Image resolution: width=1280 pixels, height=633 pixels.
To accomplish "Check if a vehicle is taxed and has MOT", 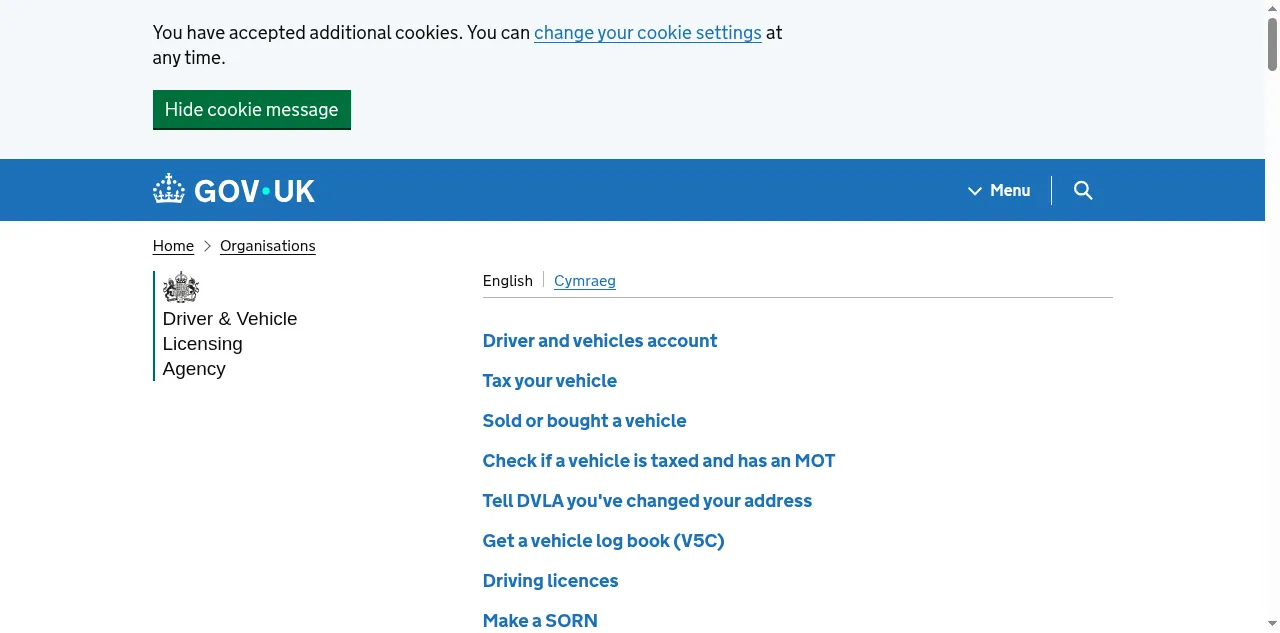I will [658, 461].
